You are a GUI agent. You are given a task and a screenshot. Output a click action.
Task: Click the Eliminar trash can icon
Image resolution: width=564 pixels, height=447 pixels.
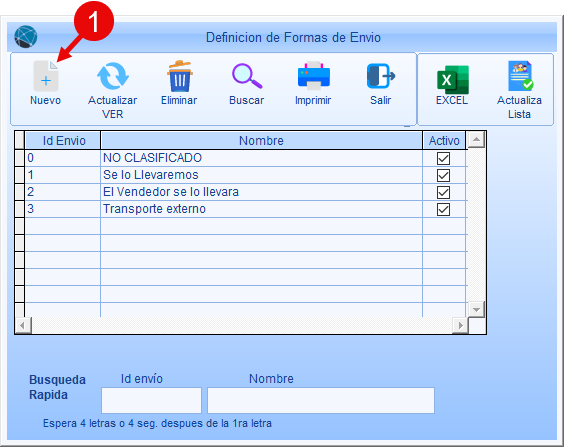tap(179, 76)
